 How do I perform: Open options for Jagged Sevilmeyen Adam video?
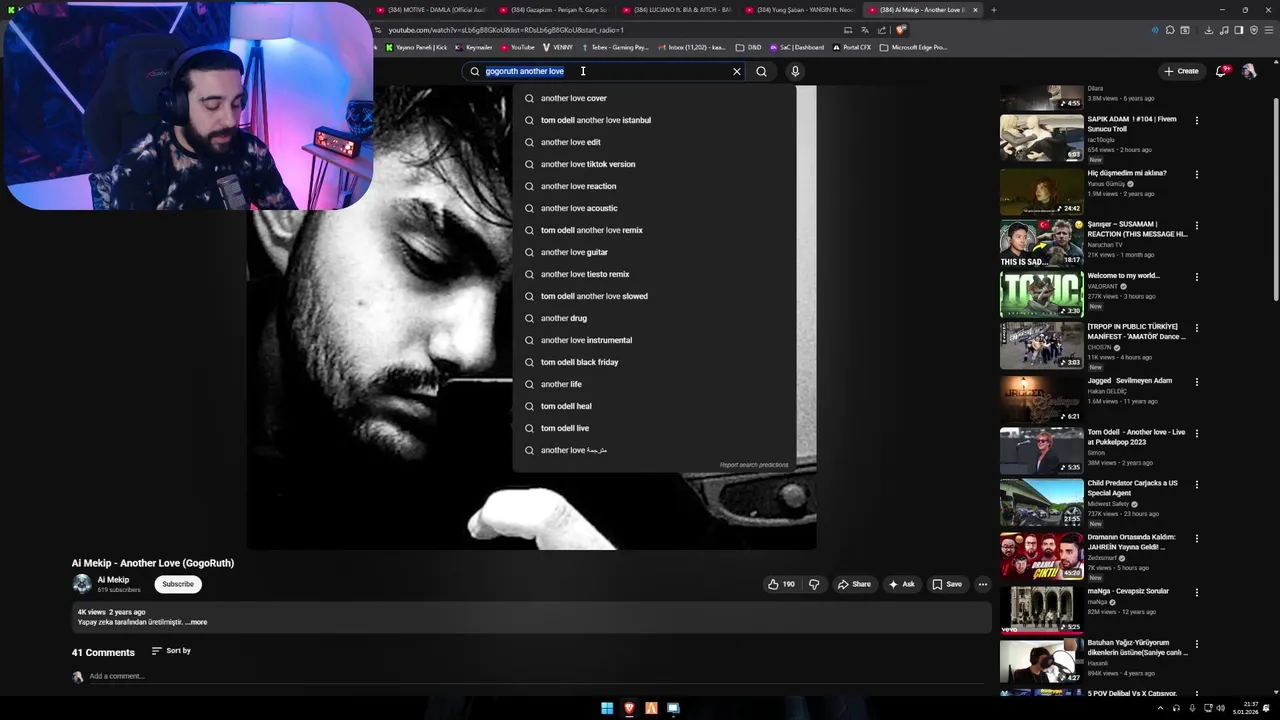pyautogui.click(x=1196, y=382)
